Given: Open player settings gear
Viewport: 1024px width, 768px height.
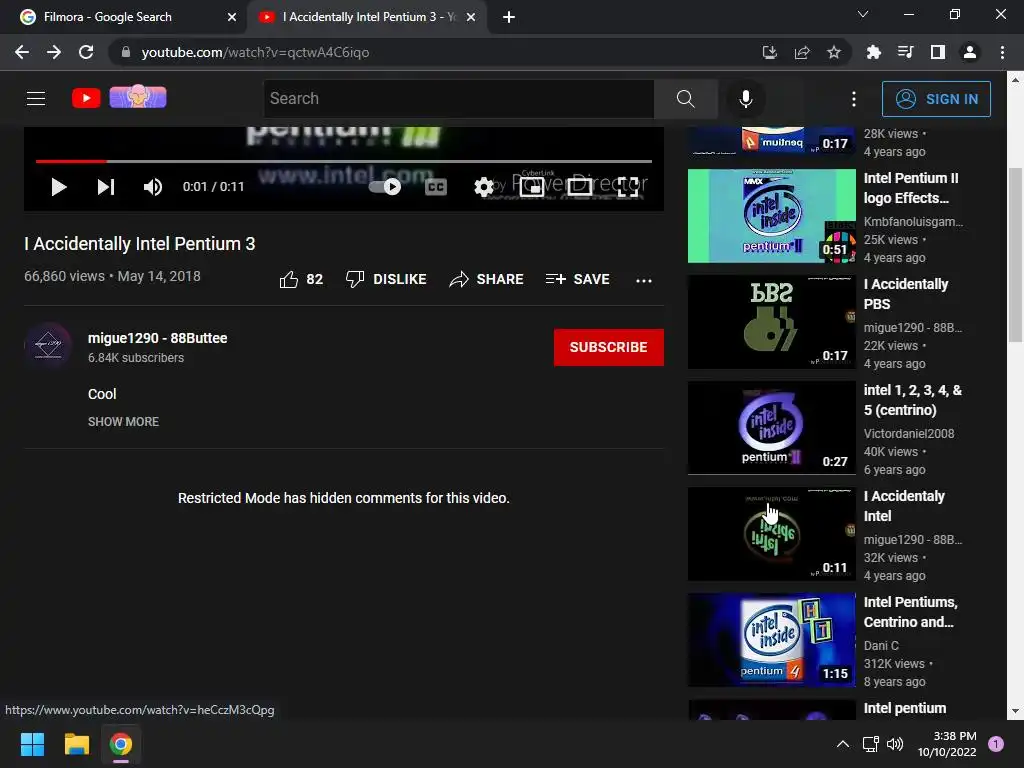Looking at the screenshot, I should (483, 187).
